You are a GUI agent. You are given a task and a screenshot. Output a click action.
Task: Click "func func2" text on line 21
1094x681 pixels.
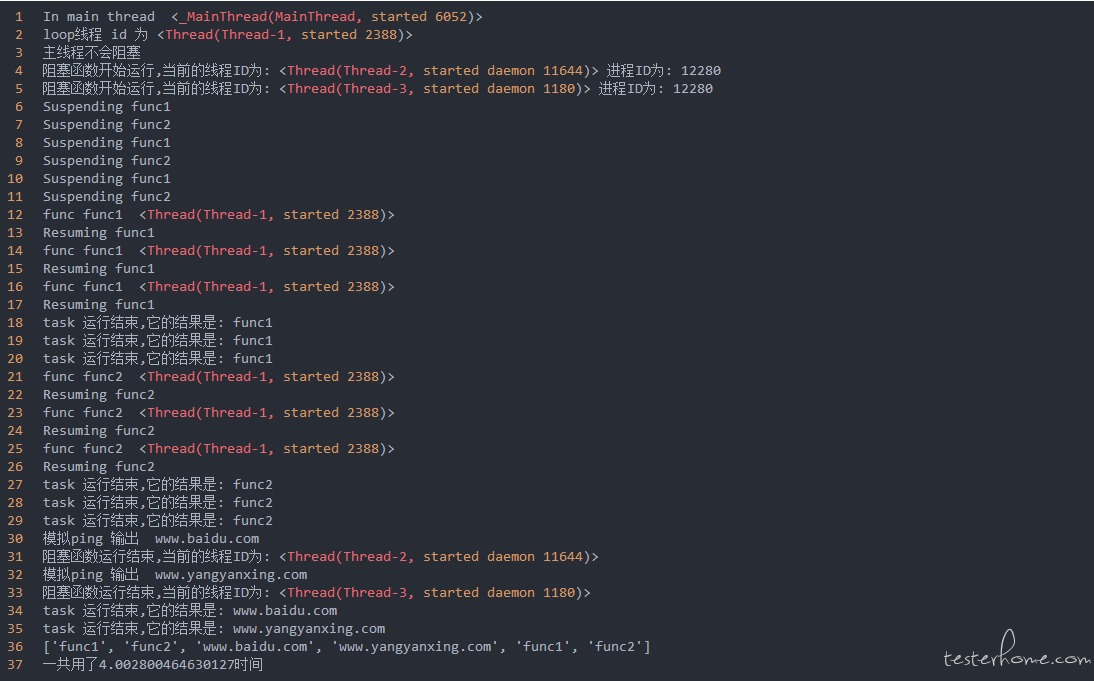82,377
